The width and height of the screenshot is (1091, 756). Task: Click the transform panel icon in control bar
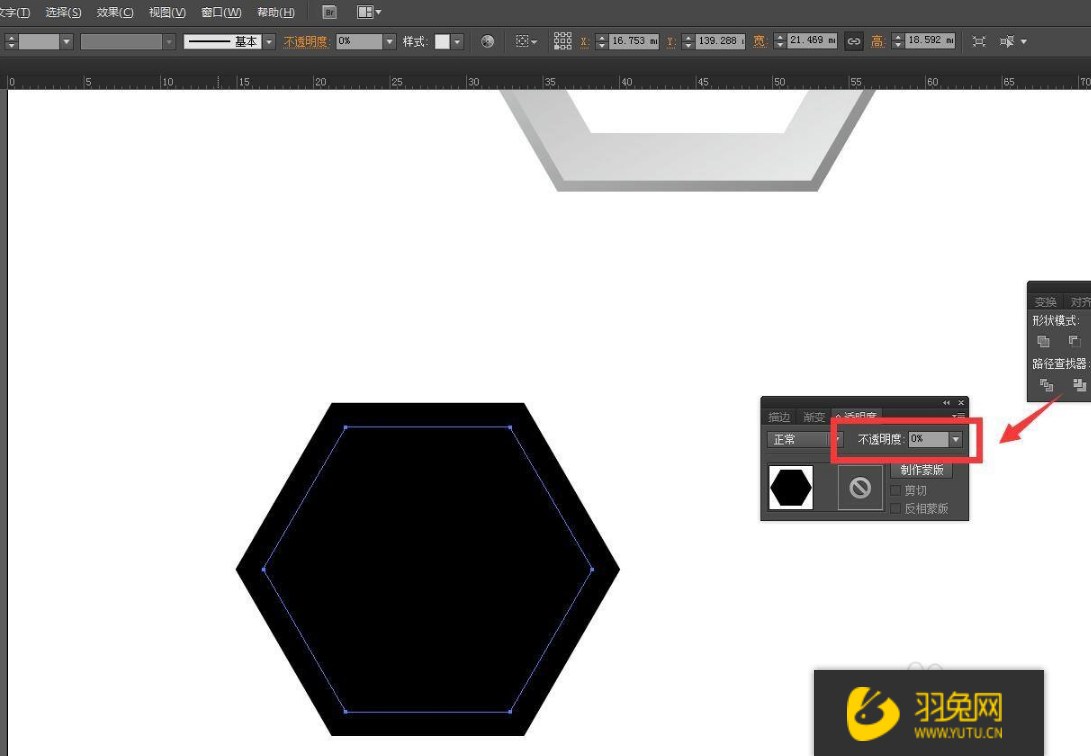click(979, 42)
